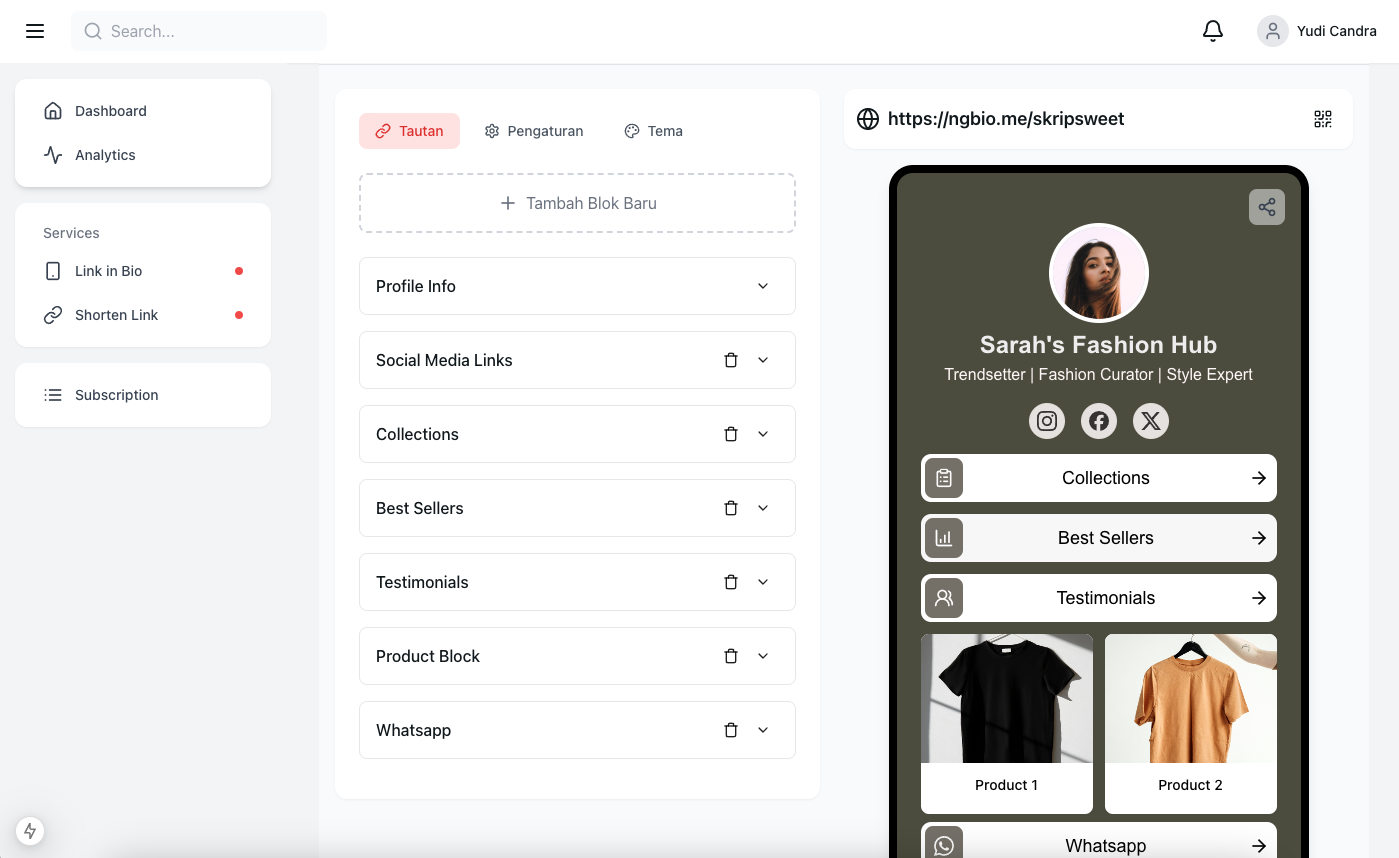
Task: Click the X social icon in preview
Action: [1150, 421]
